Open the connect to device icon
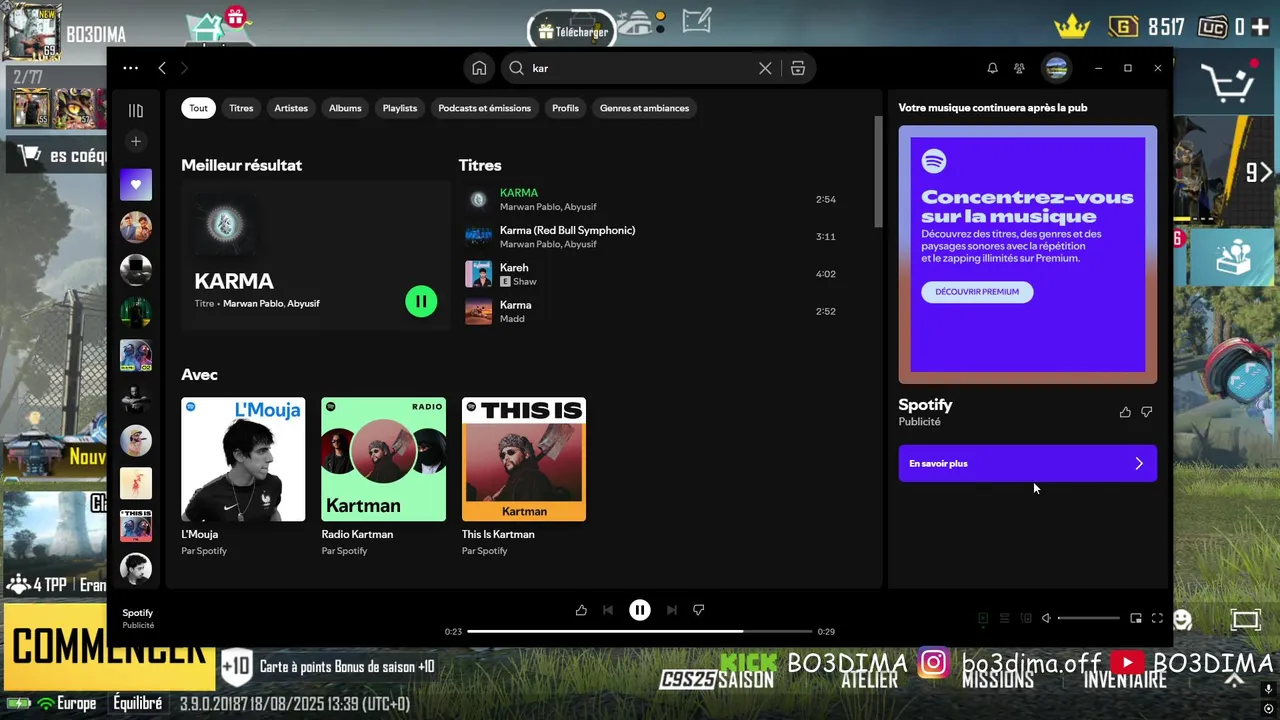The height and width of the screenshot is (720, 1280). pyautogui.click(x=1026, y=618)
